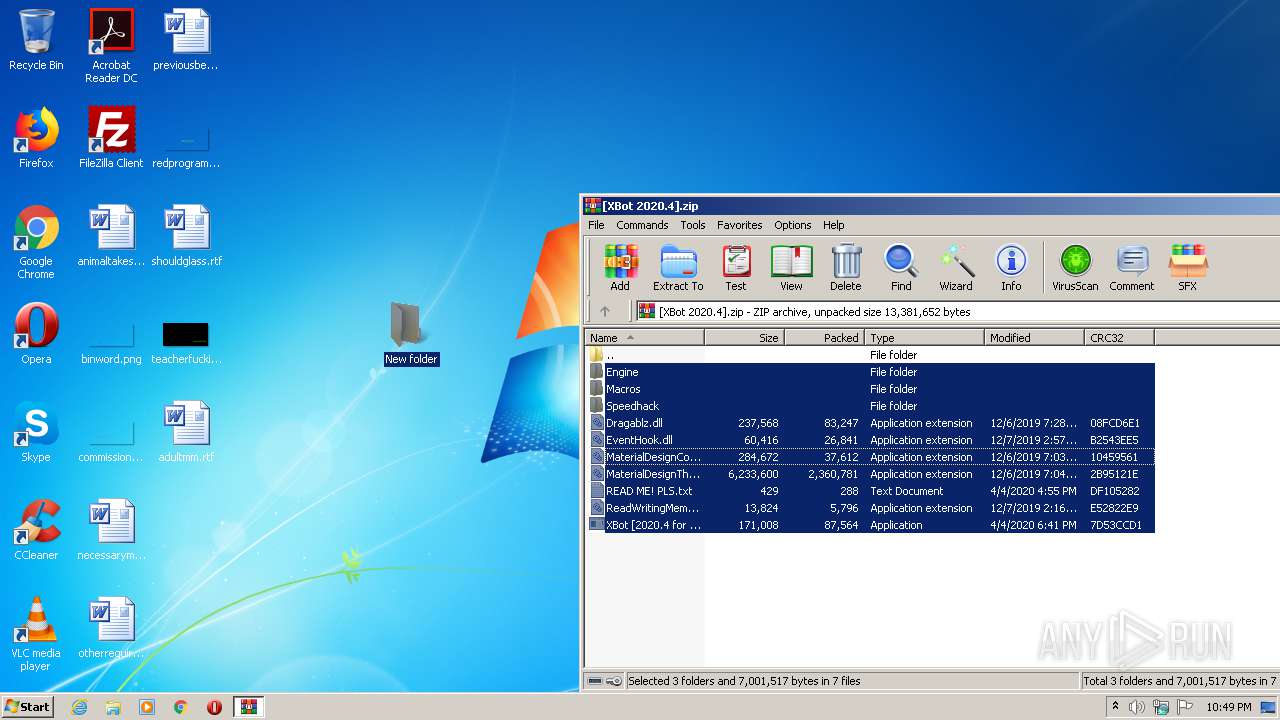Select the Firefox desktop icon
Image resolution: width=1280 pixels, height=720 pixels.
pos(36,138)
